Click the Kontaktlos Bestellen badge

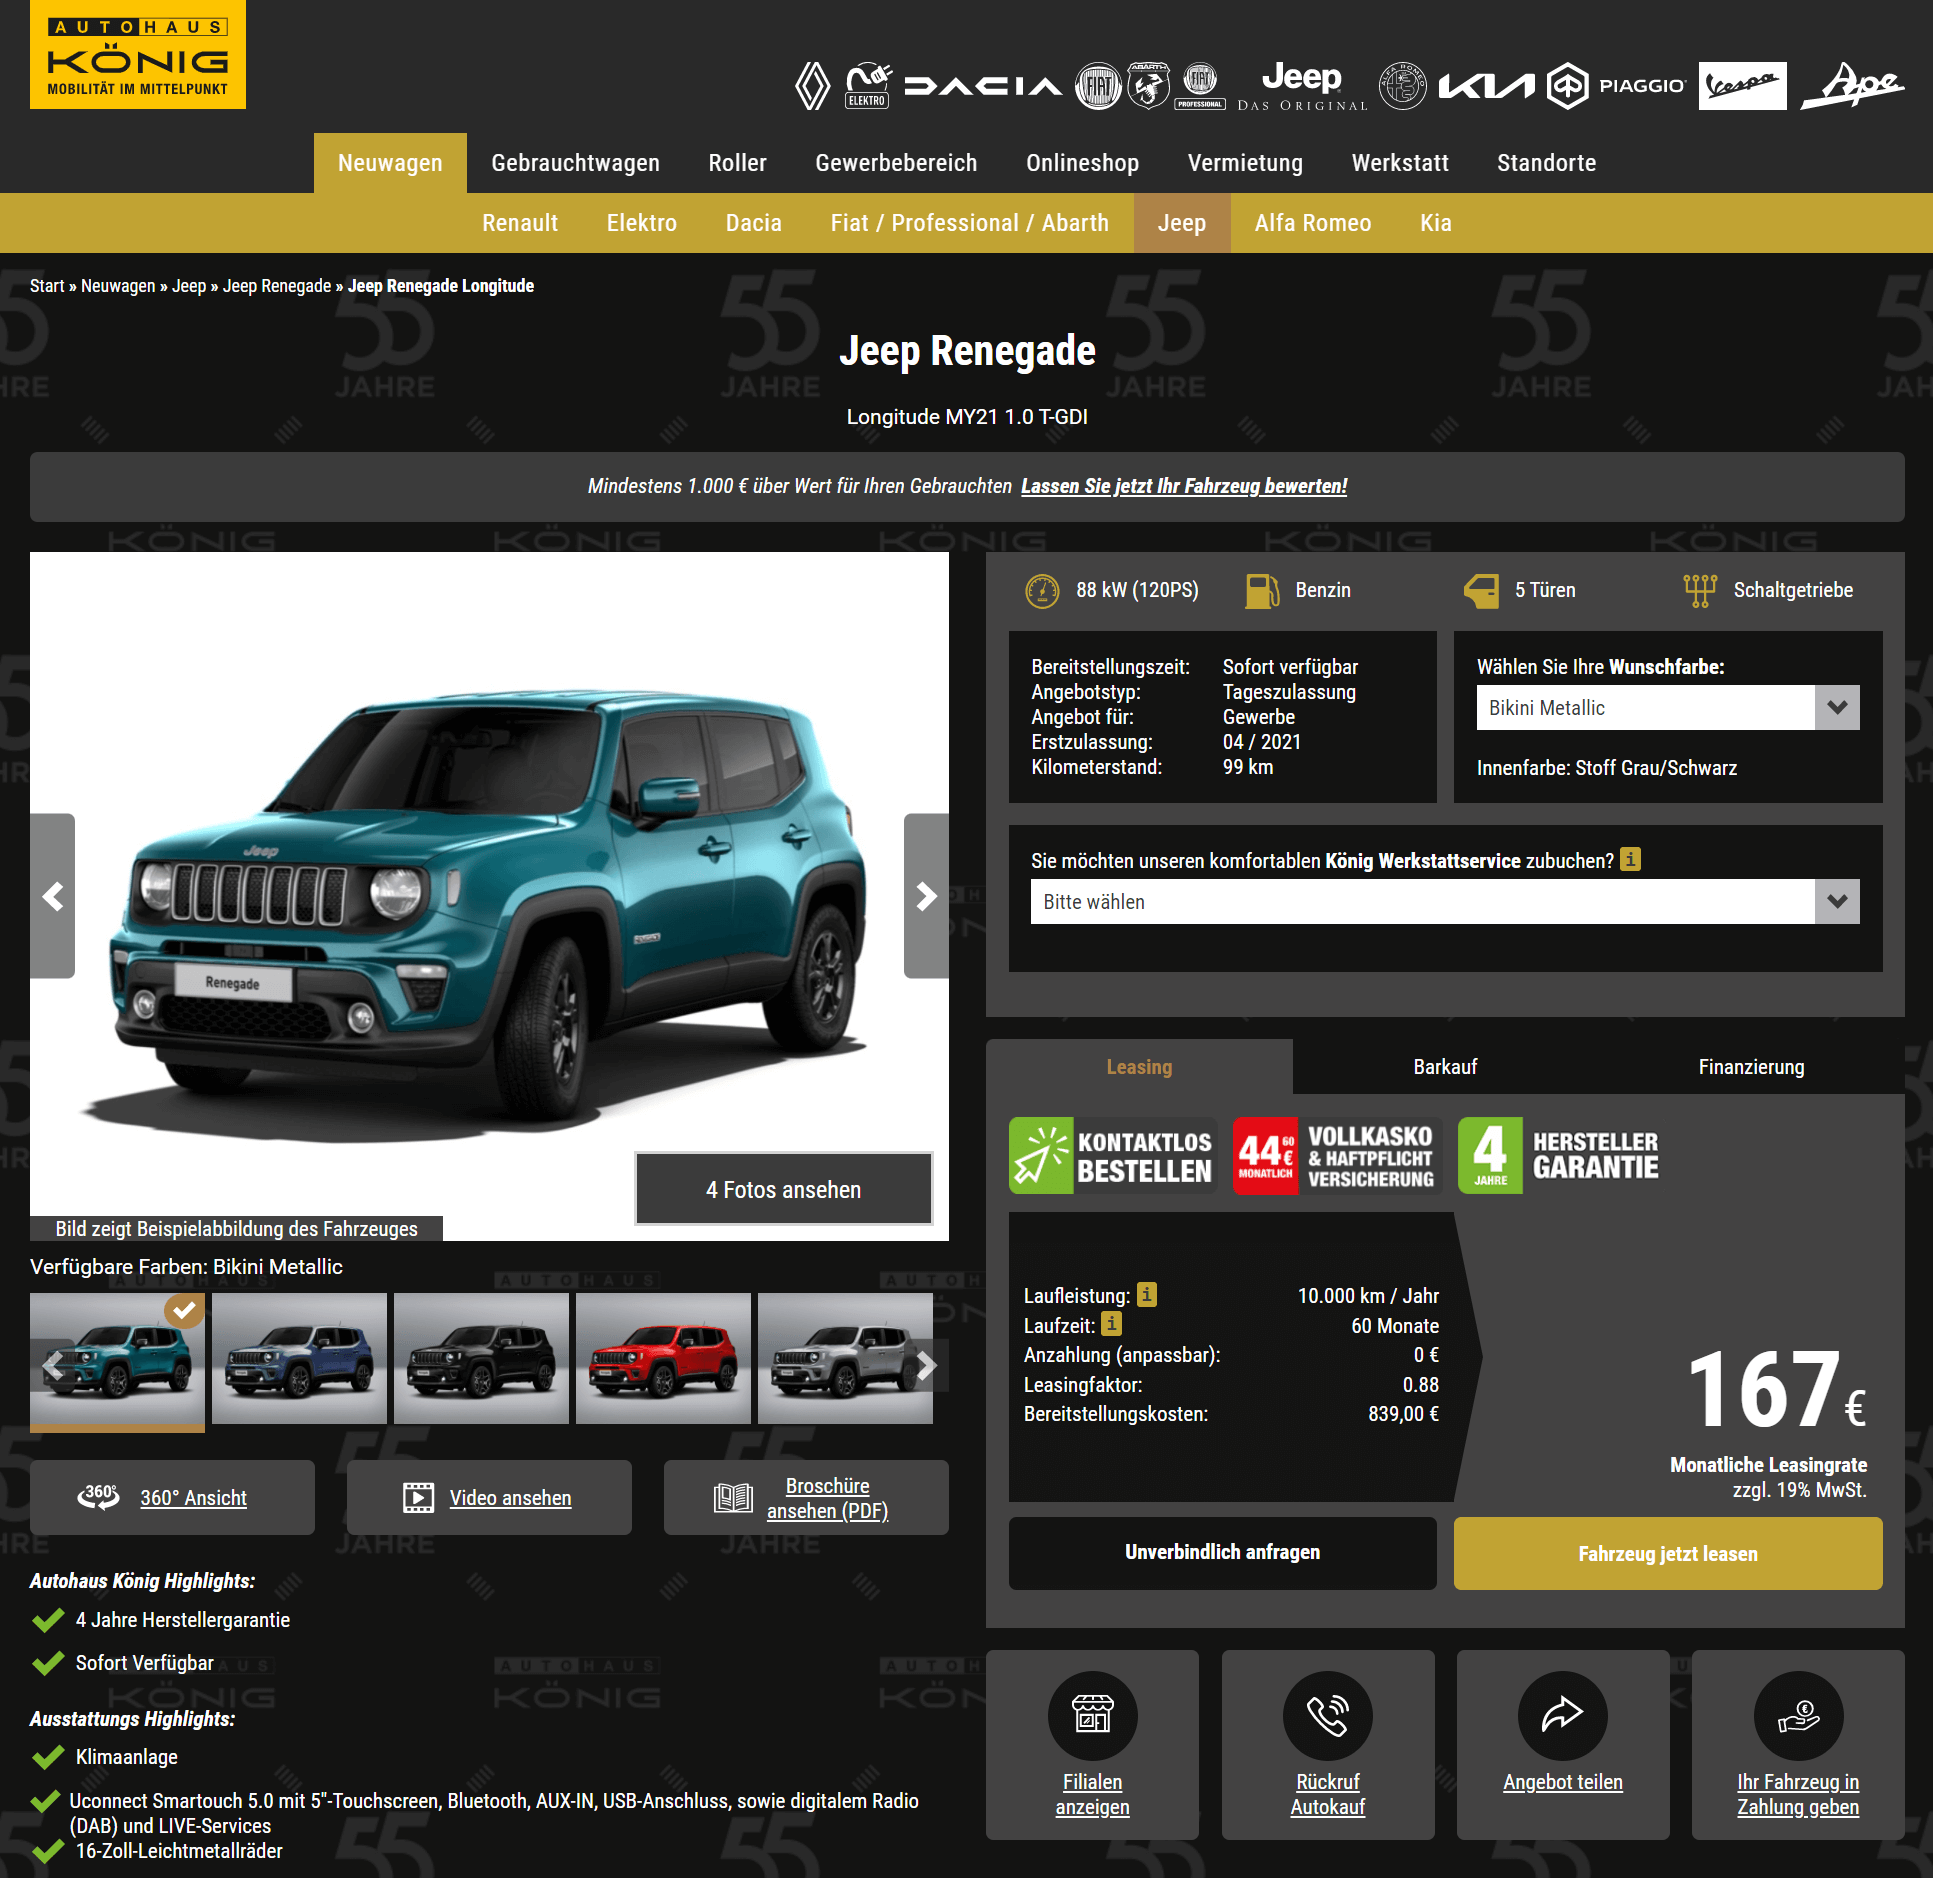(1113, 1156)
